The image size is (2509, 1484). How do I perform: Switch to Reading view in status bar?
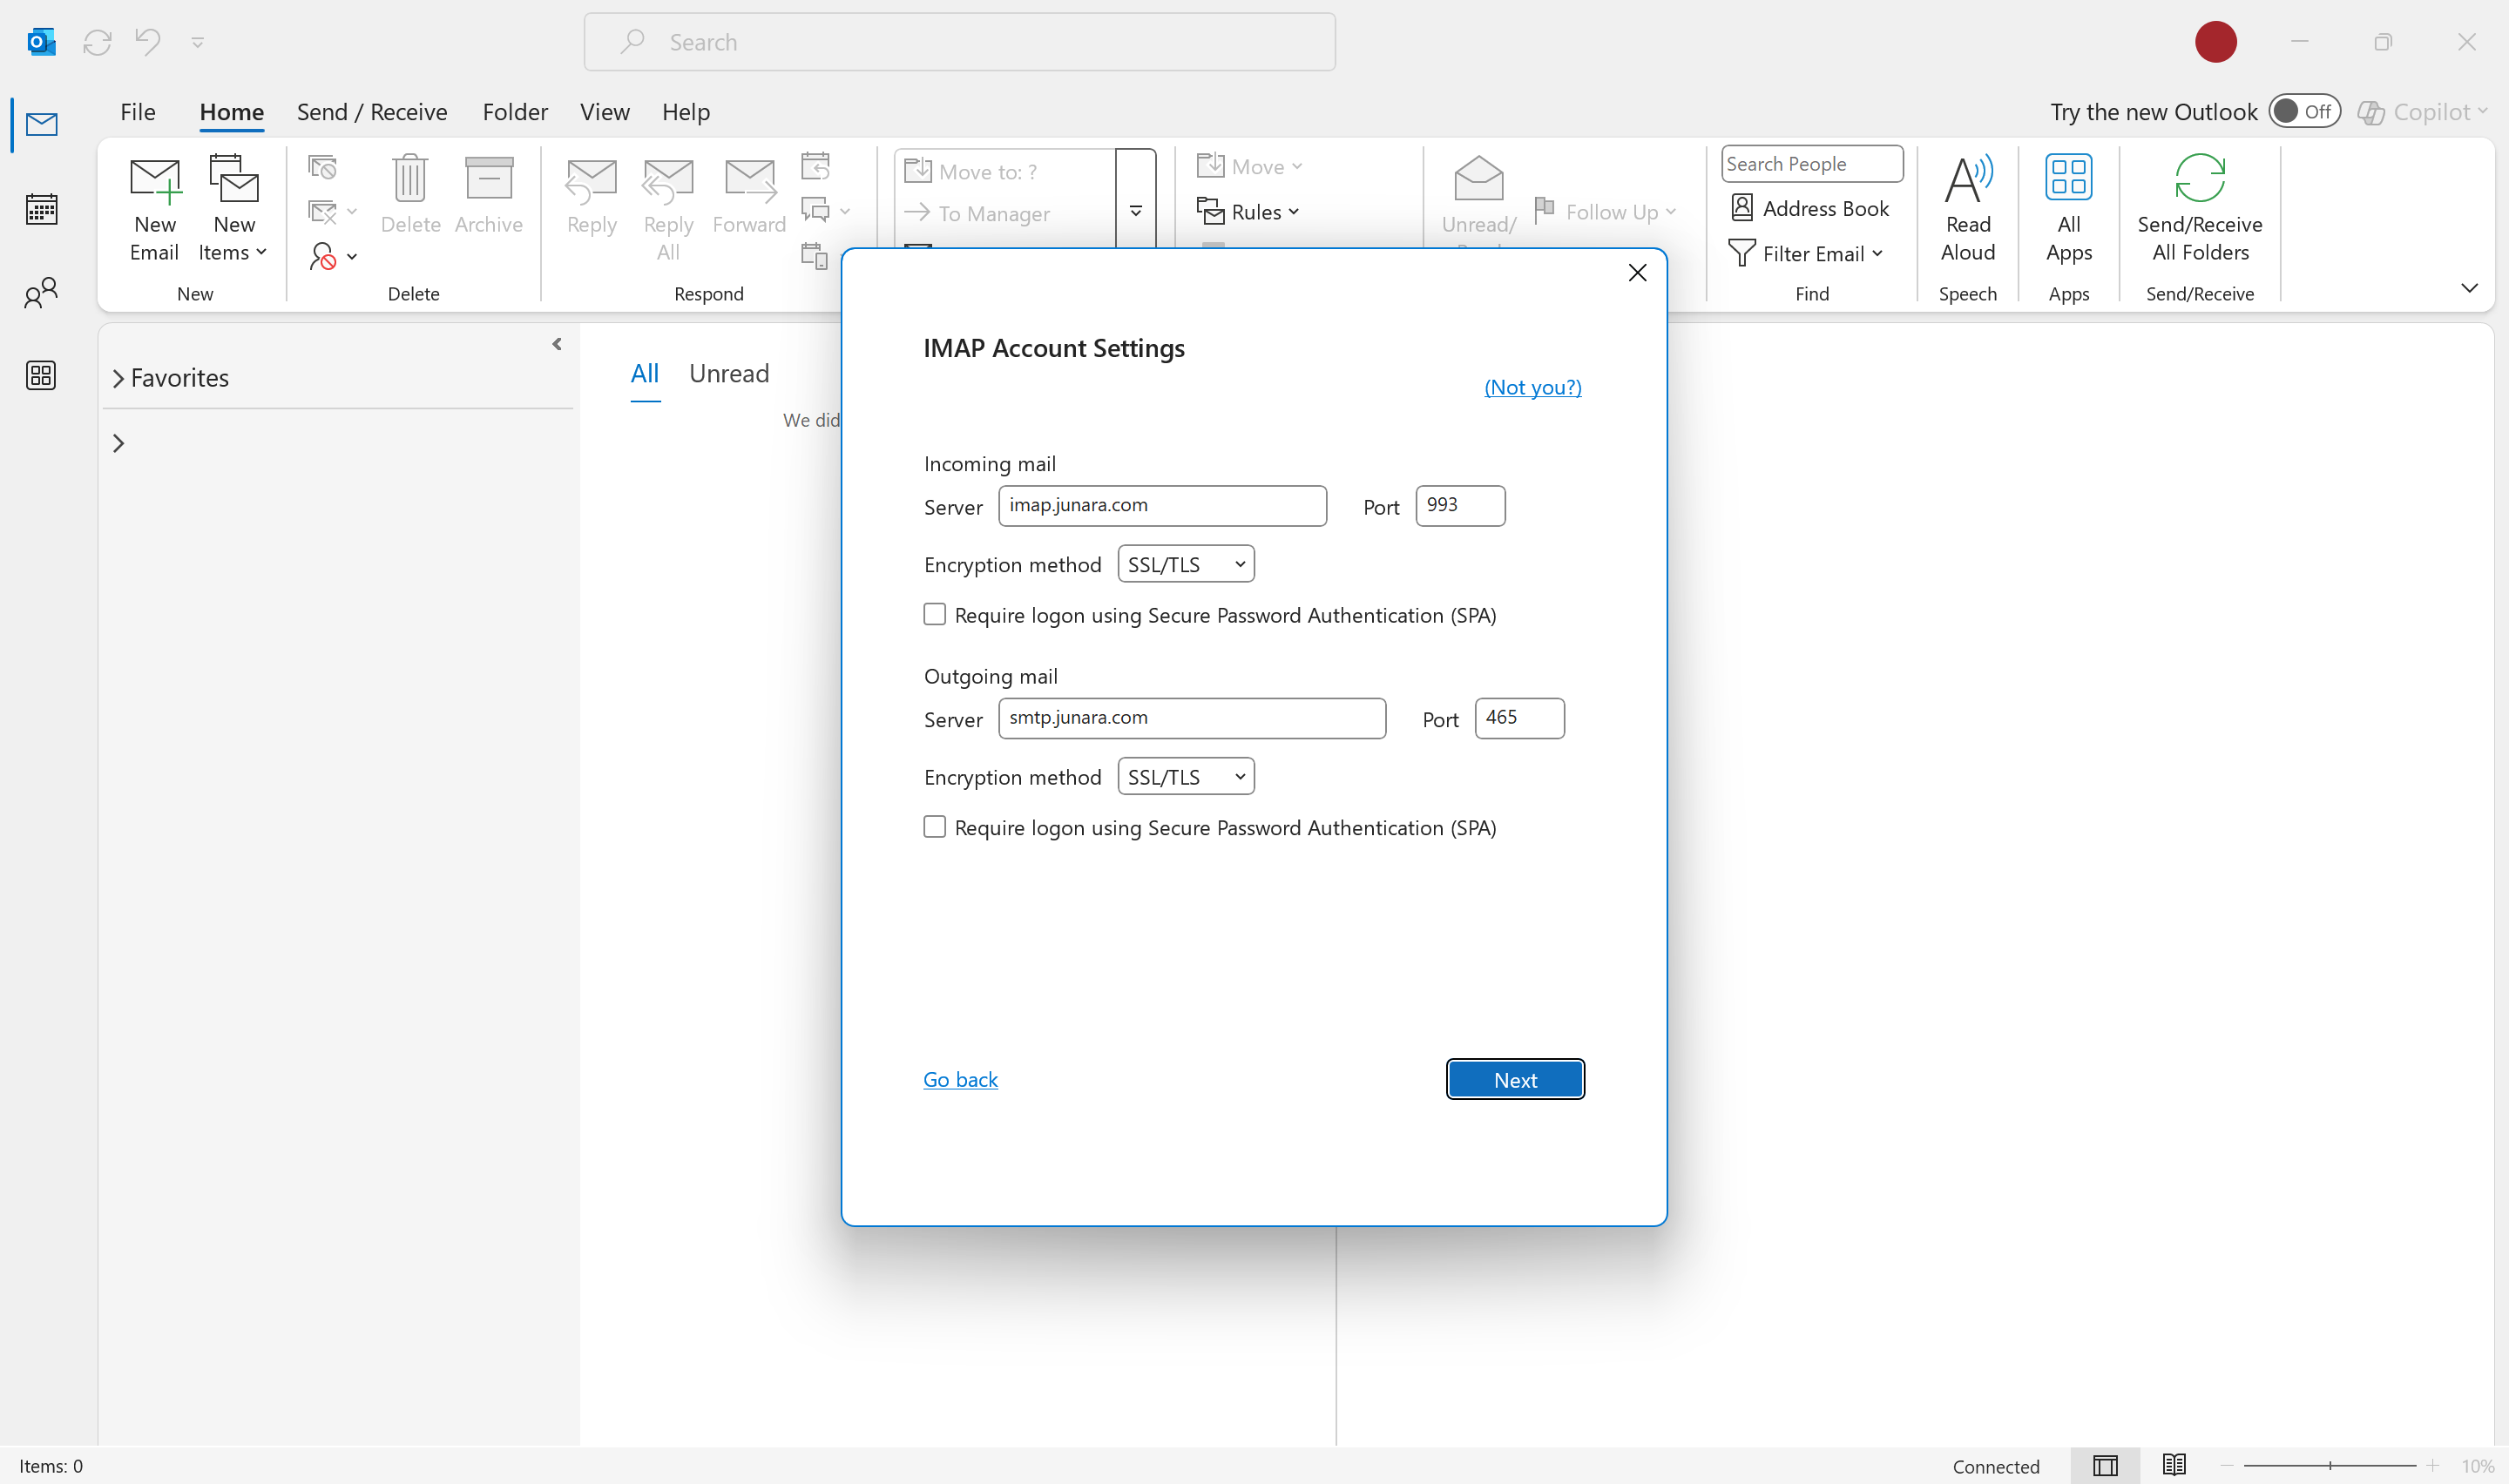click(x=2173, y=1466)
